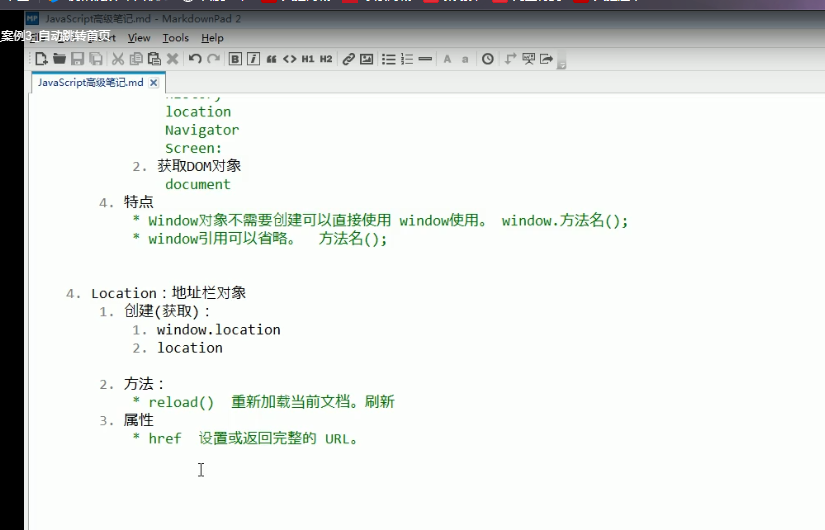Click the green 'document' line

point(198,185)
